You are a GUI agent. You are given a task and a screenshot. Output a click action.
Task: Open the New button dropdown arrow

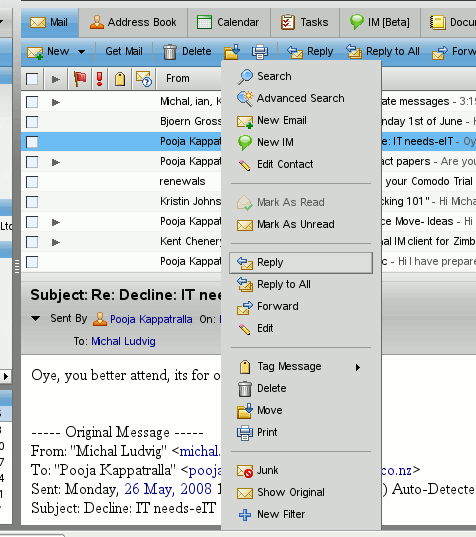pyautogui.click(x=81, y=52)
